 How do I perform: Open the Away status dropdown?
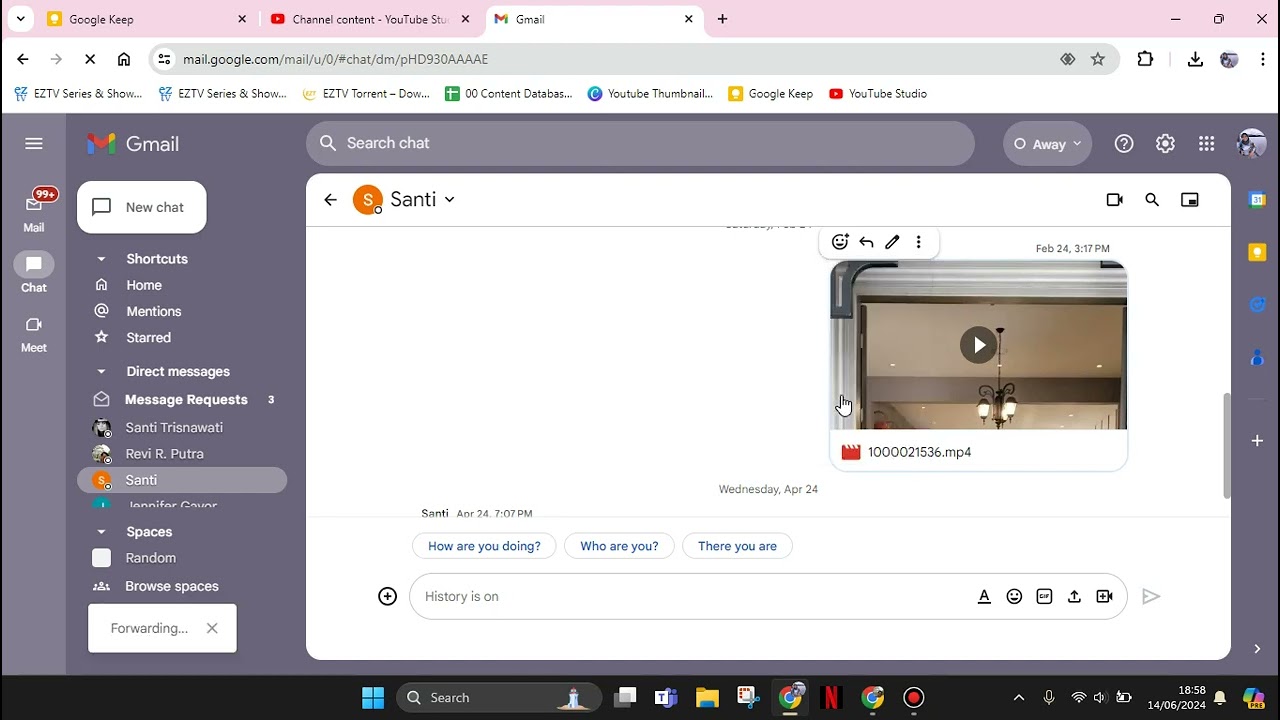point(1047,144)
